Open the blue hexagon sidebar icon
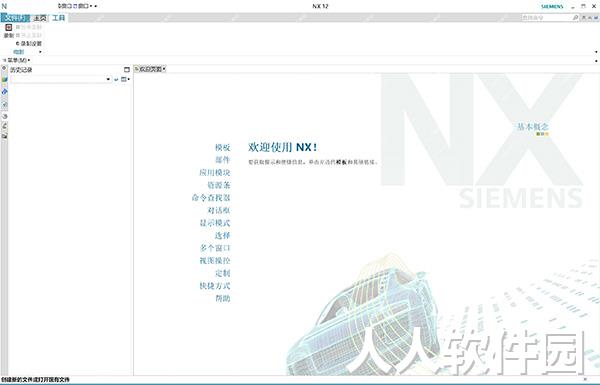The image size is (600, 385). coord(5,92)
